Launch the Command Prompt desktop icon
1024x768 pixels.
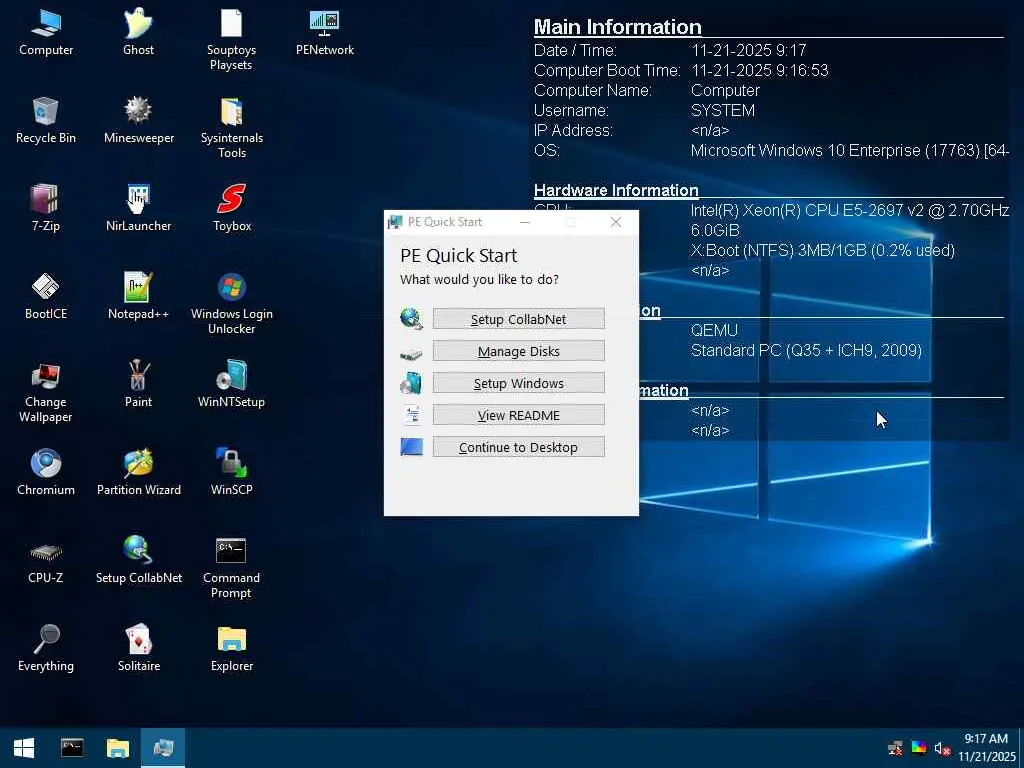[x=231, y=567]
